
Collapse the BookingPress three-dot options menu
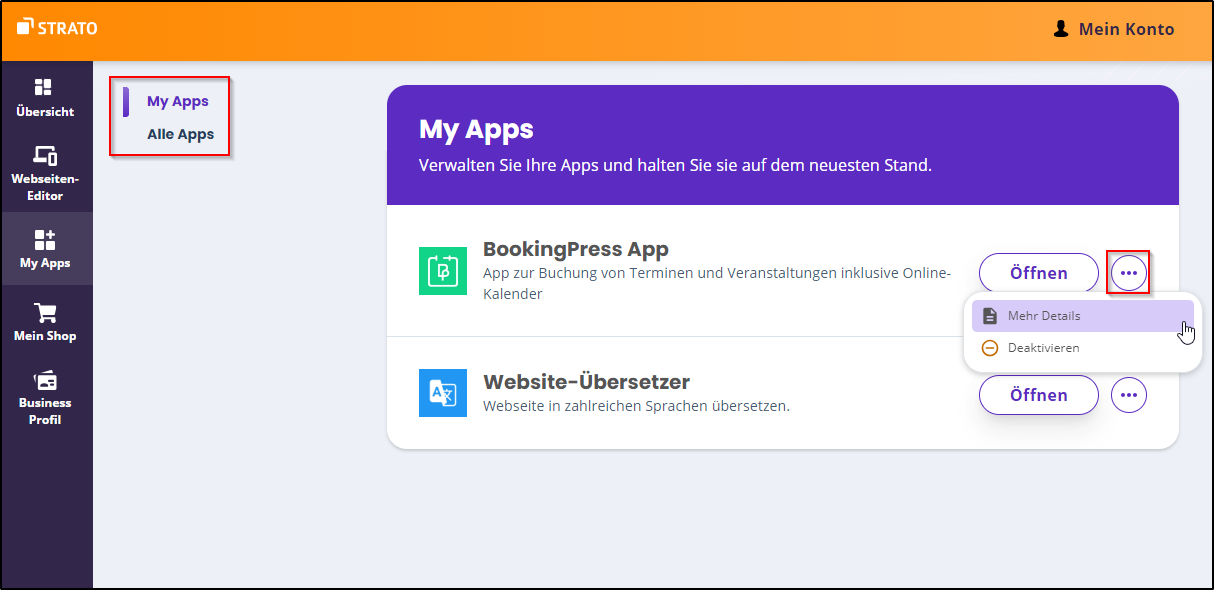click(1129, 273)
